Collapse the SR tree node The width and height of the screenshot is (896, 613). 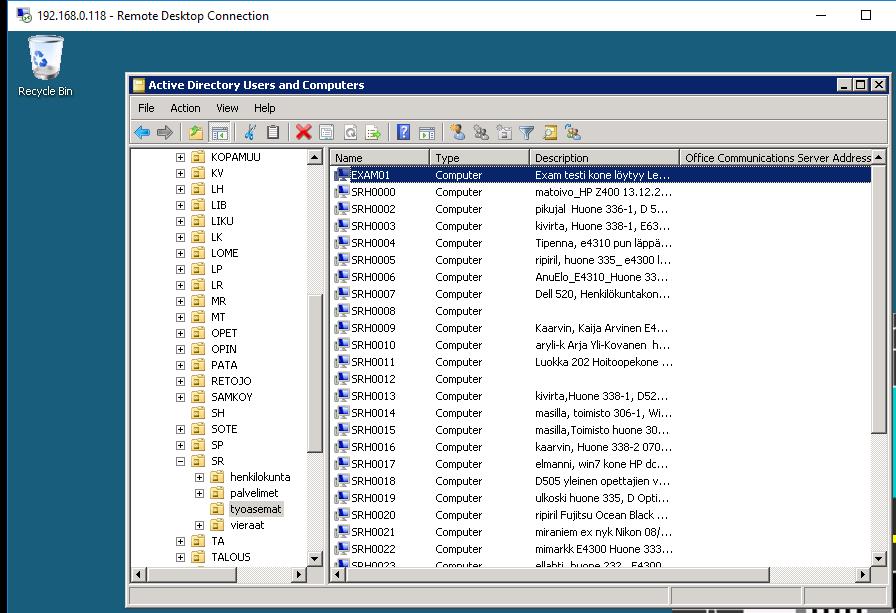(x=181, y=461)
